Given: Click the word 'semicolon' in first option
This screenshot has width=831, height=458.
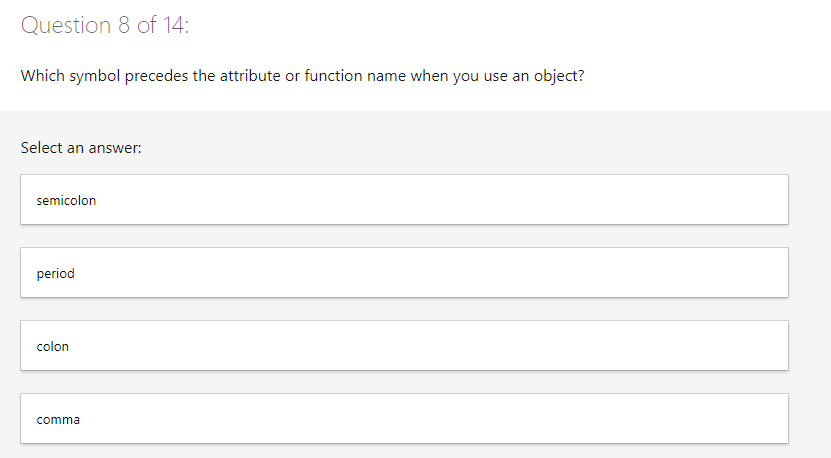Looking at the screenshot, I should click(x=66, y=201).
